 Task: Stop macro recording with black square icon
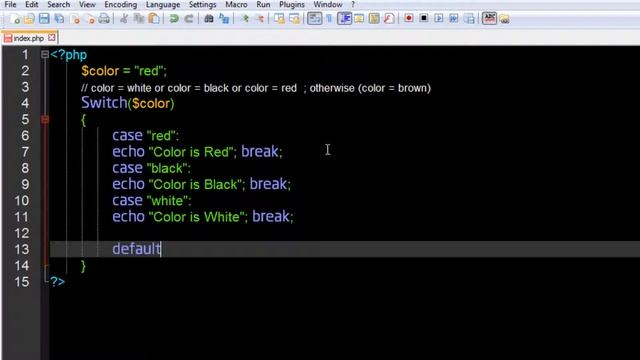424,19
